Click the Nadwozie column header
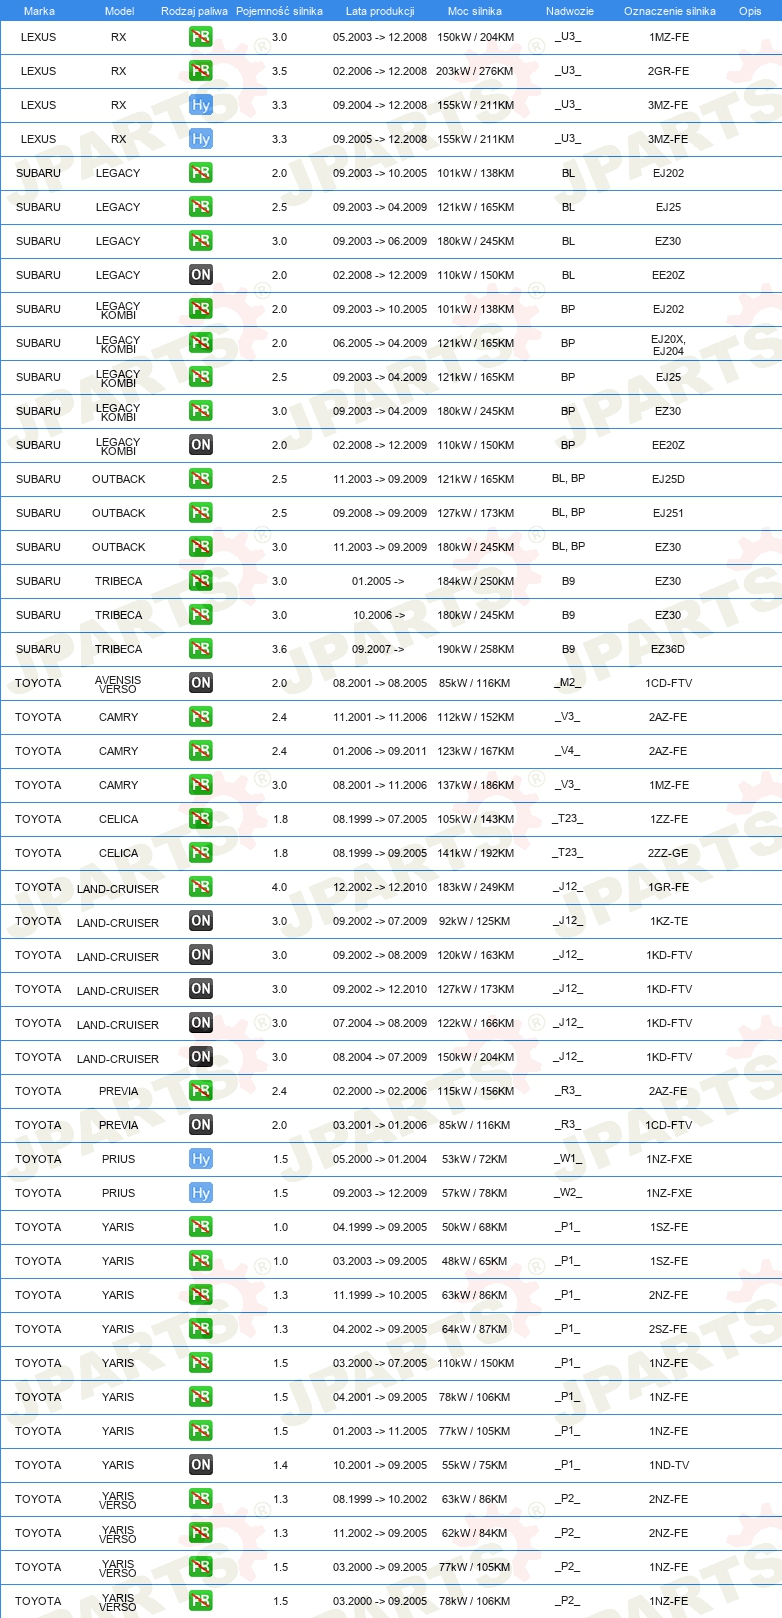This screenshot has width=782, height=1618. point(570,11)
